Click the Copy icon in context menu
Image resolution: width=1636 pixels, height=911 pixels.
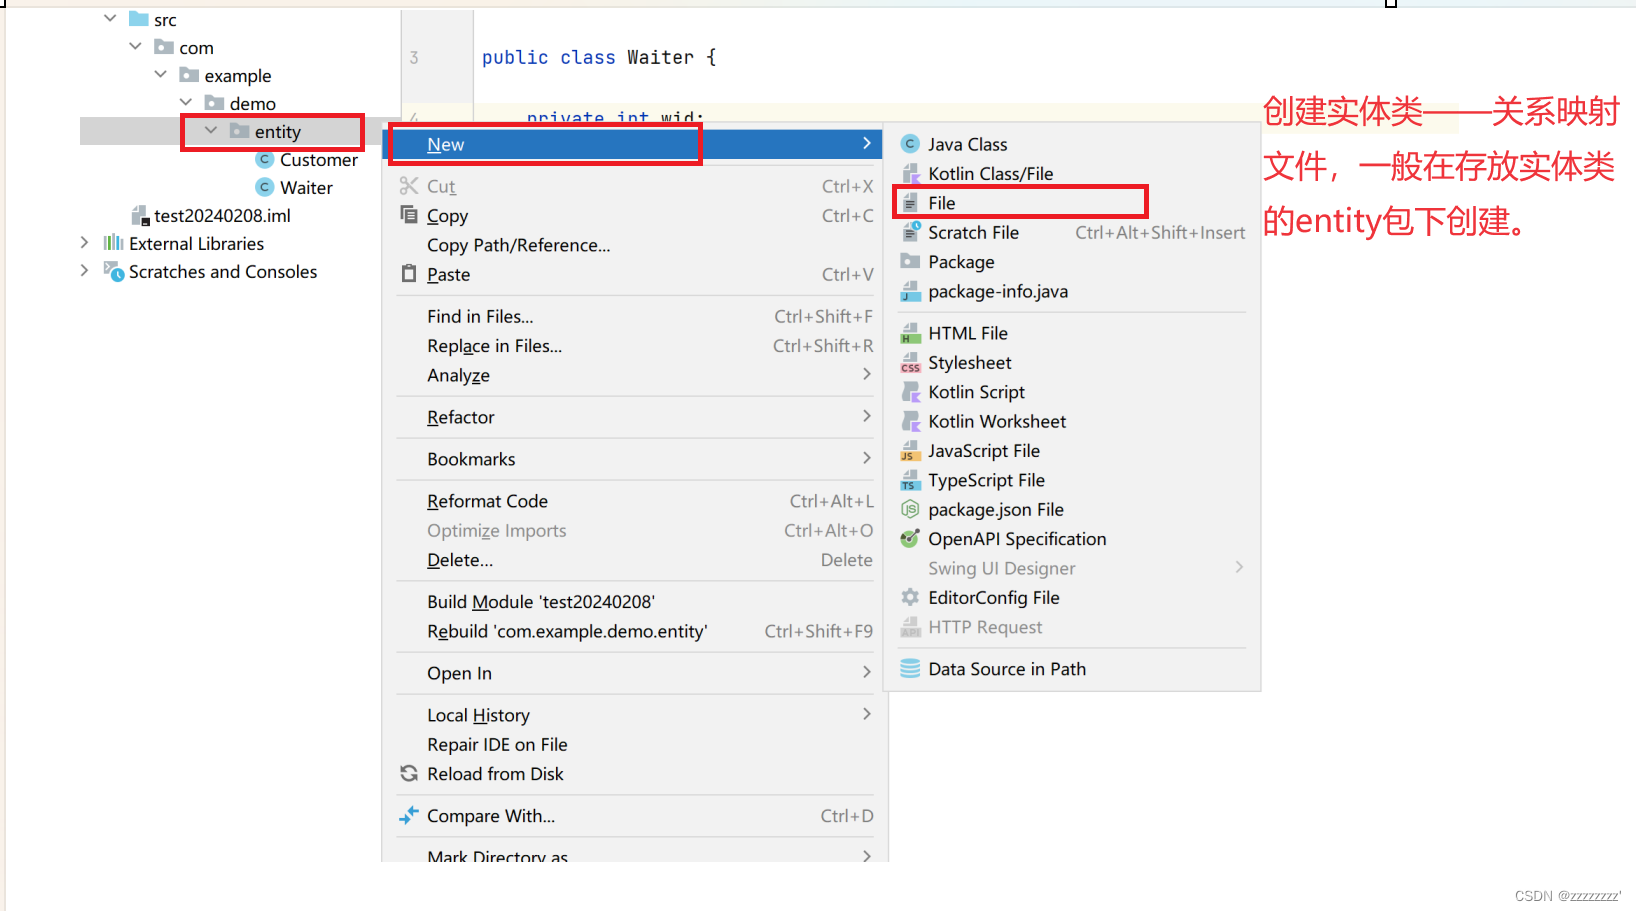(x=408, y=214)
